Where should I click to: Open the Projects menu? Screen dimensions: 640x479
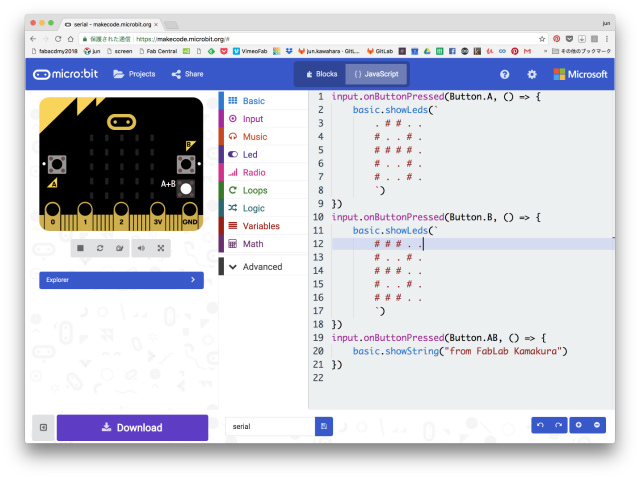[x=134, y=74]
